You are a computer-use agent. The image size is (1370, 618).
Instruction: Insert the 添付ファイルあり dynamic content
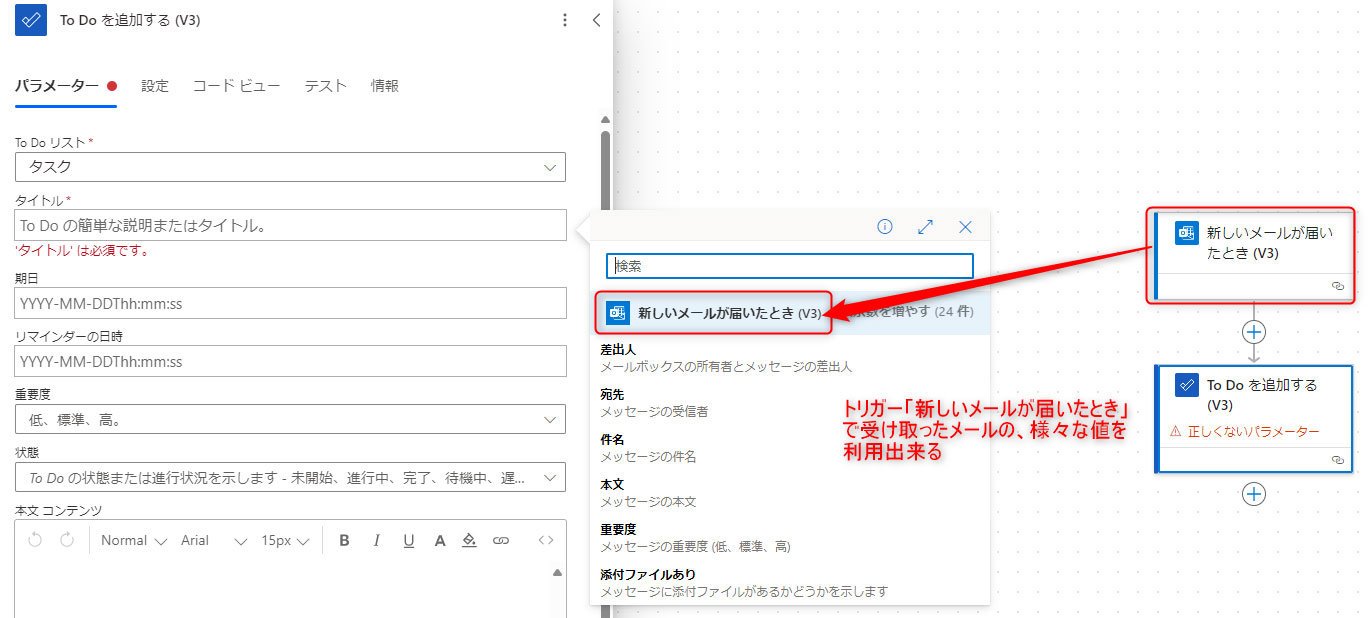790,583
